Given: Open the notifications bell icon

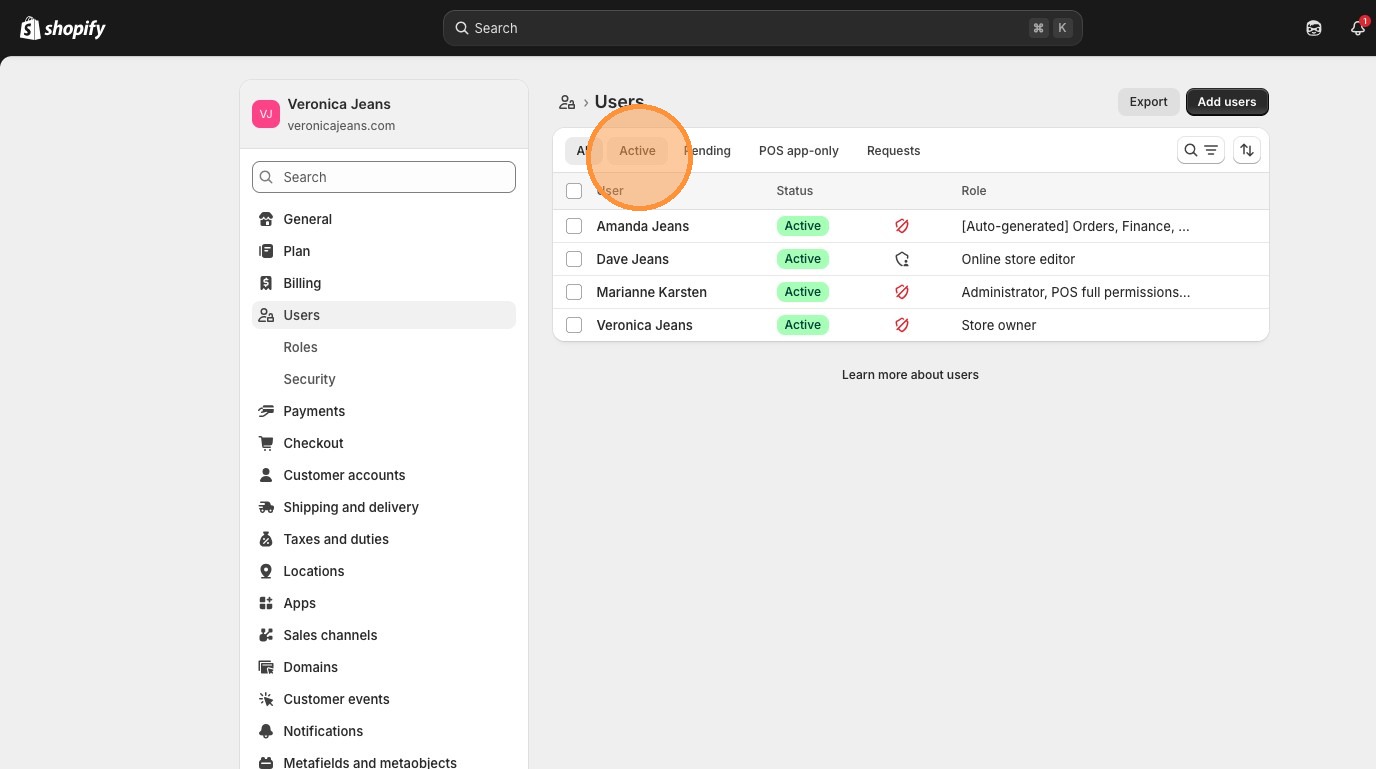Looking at the screenshot, I should pos(1357,28).
